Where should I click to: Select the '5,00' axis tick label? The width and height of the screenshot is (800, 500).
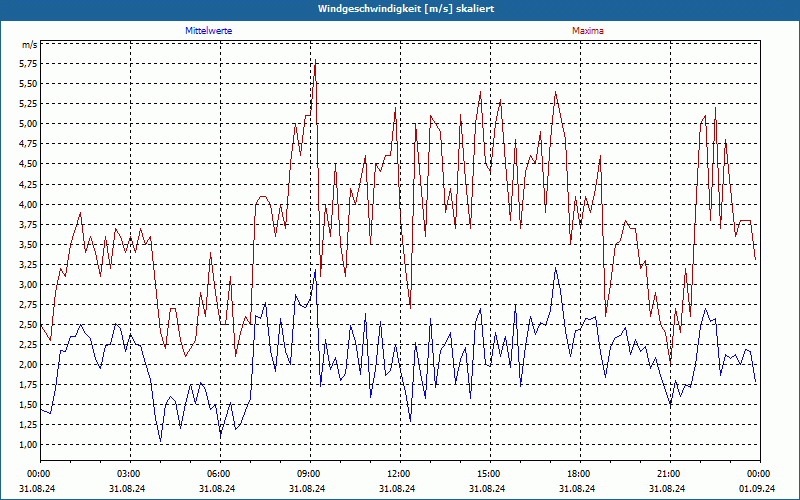28,124
